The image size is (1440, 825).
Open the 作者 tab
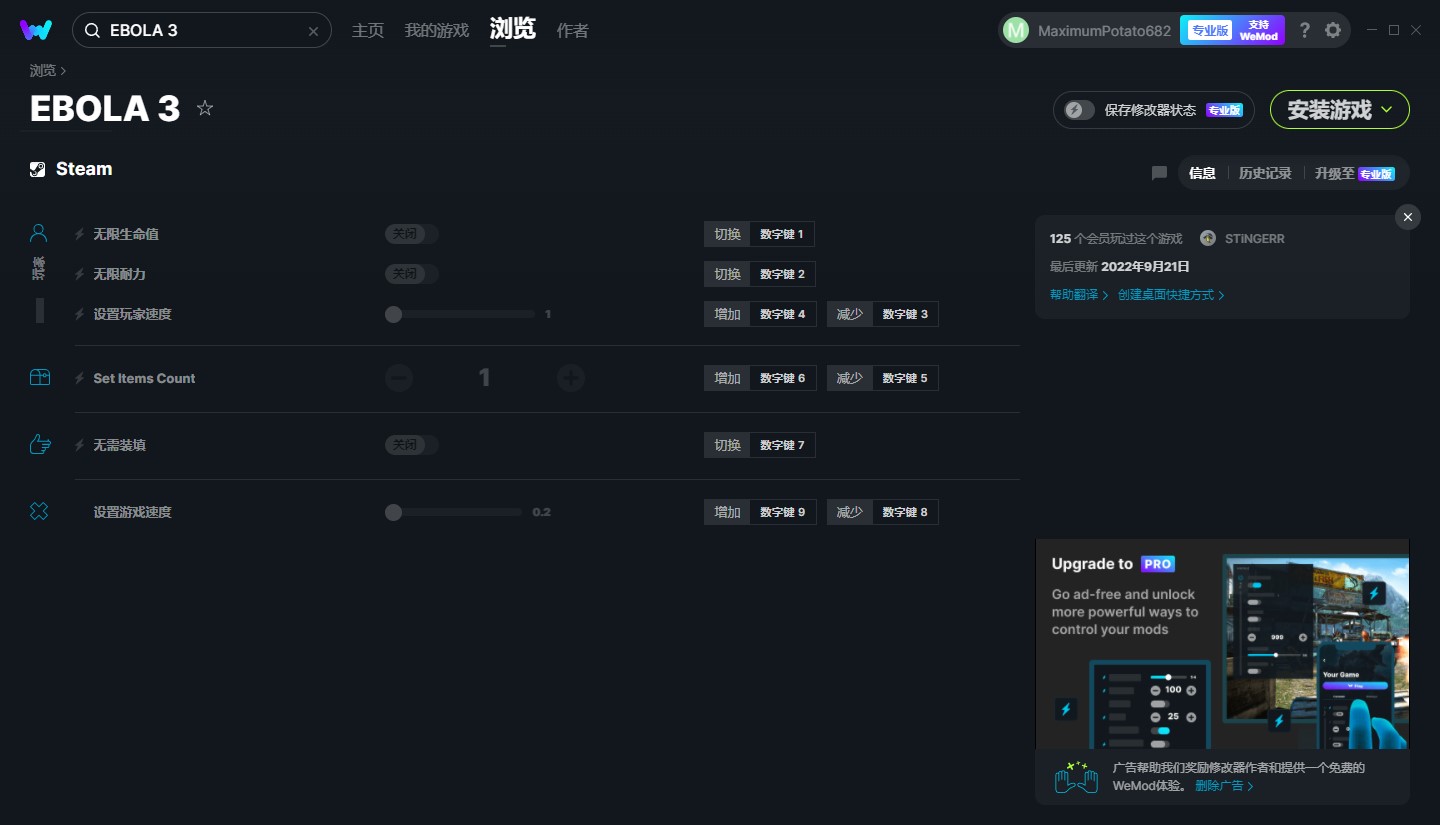(x=573, y=31)
